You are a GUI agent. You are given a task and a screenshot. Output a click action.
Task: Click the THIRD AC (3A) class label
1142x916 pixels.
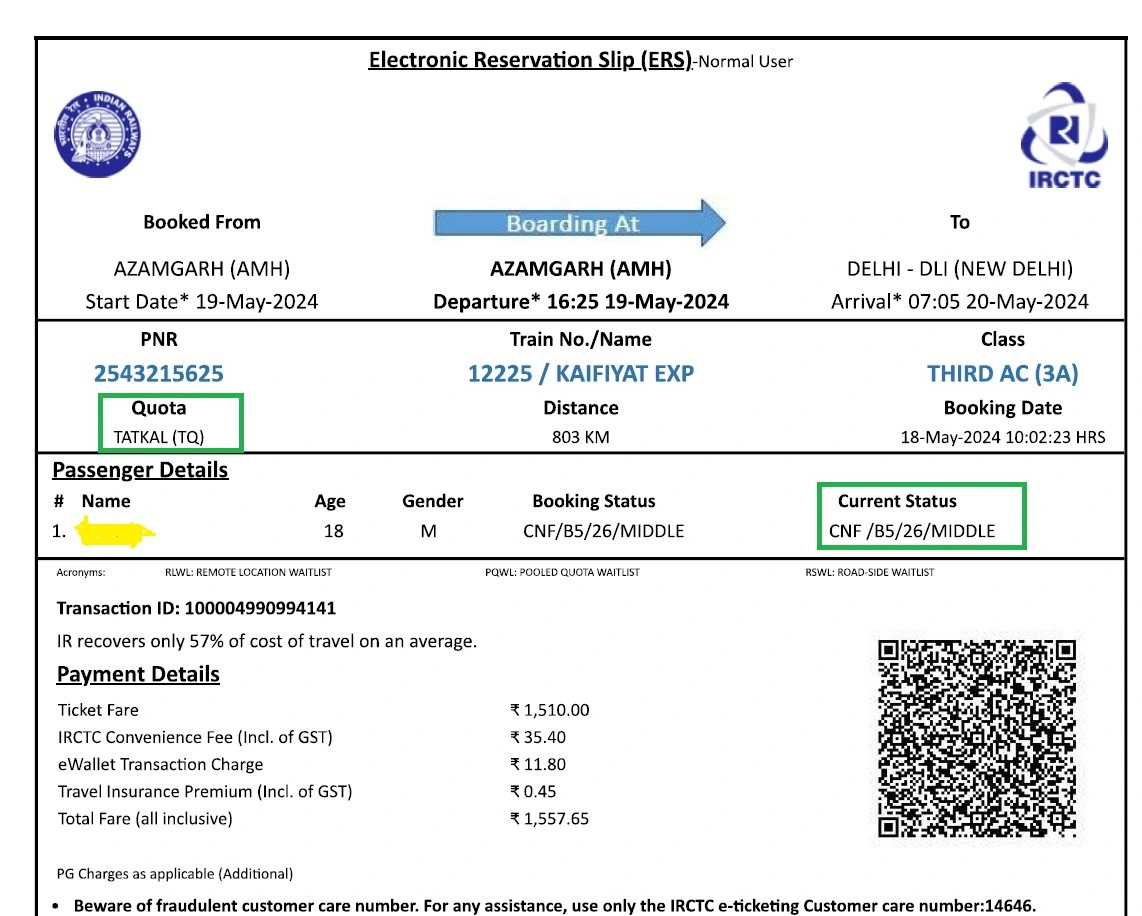tap(1002, 373)
